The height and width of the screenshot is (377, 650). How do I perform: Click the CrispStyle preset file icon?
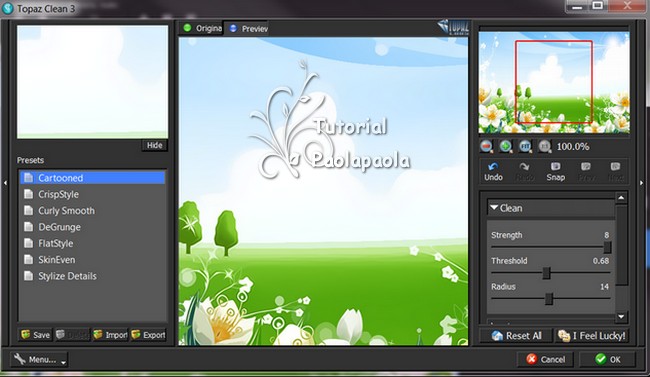pos(29,194)
